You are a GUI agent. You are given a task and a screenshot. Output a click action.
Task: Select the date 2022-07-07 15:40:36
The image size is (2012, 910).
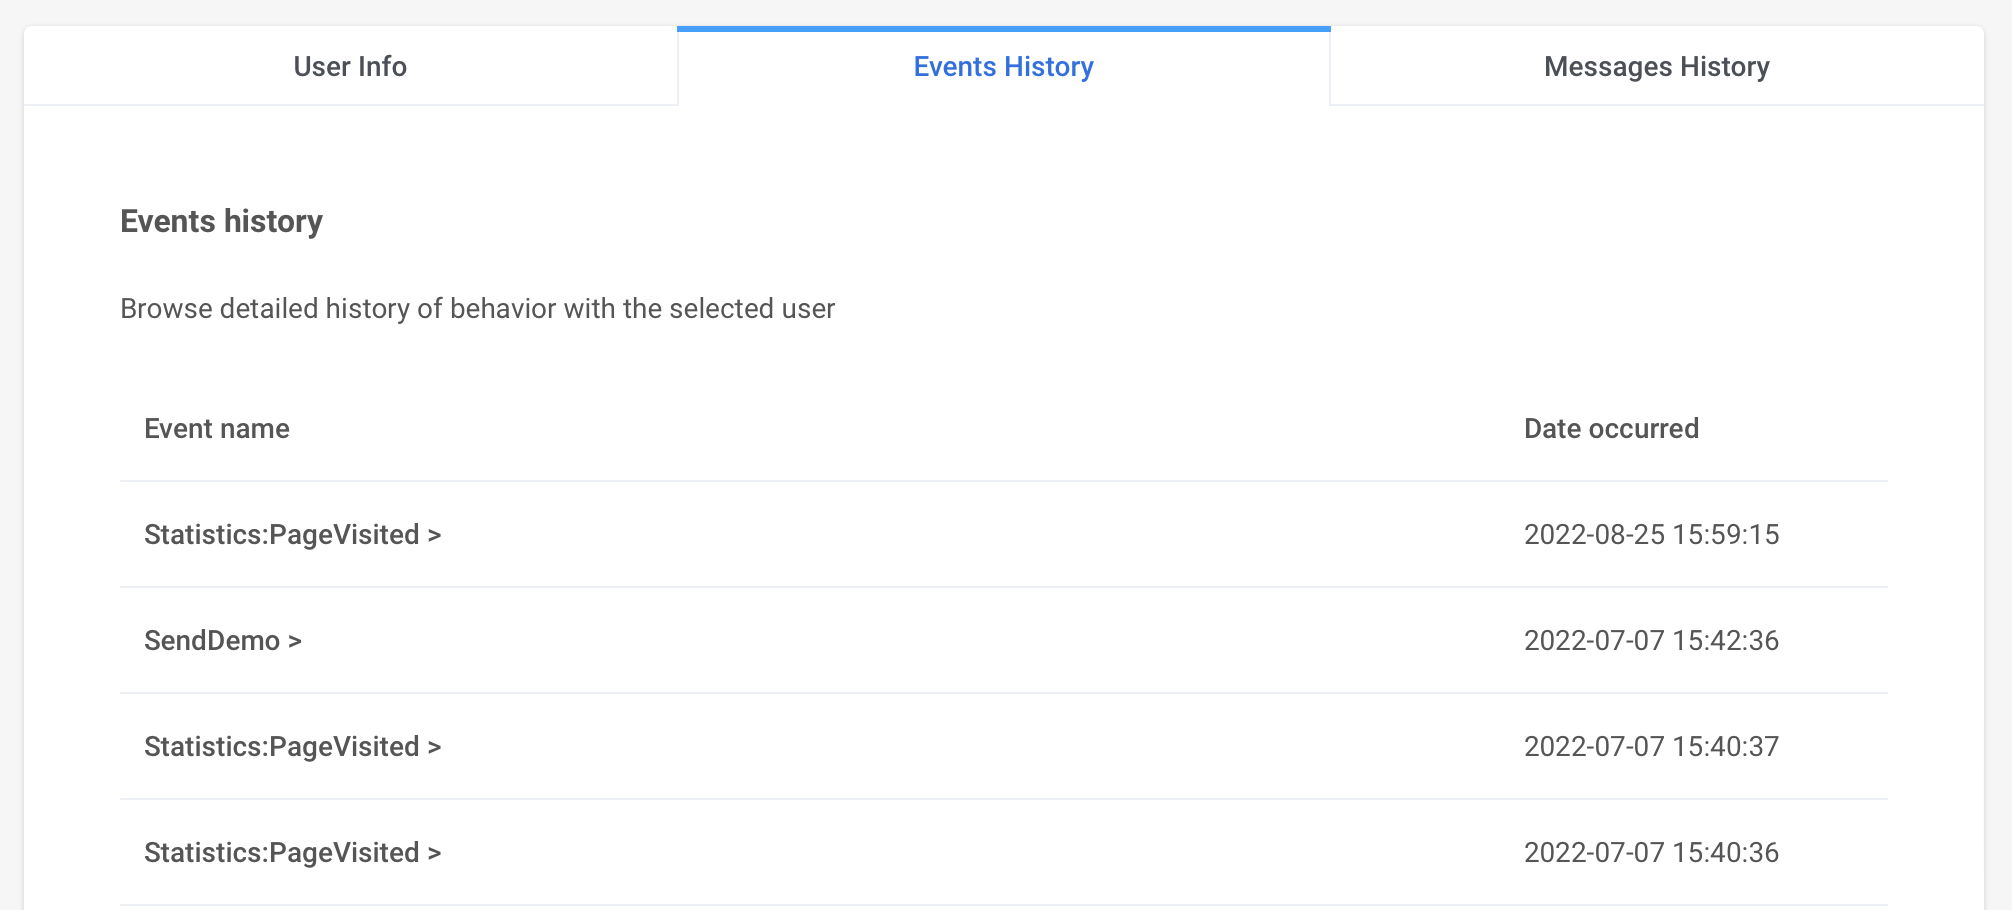(1651, 852)
